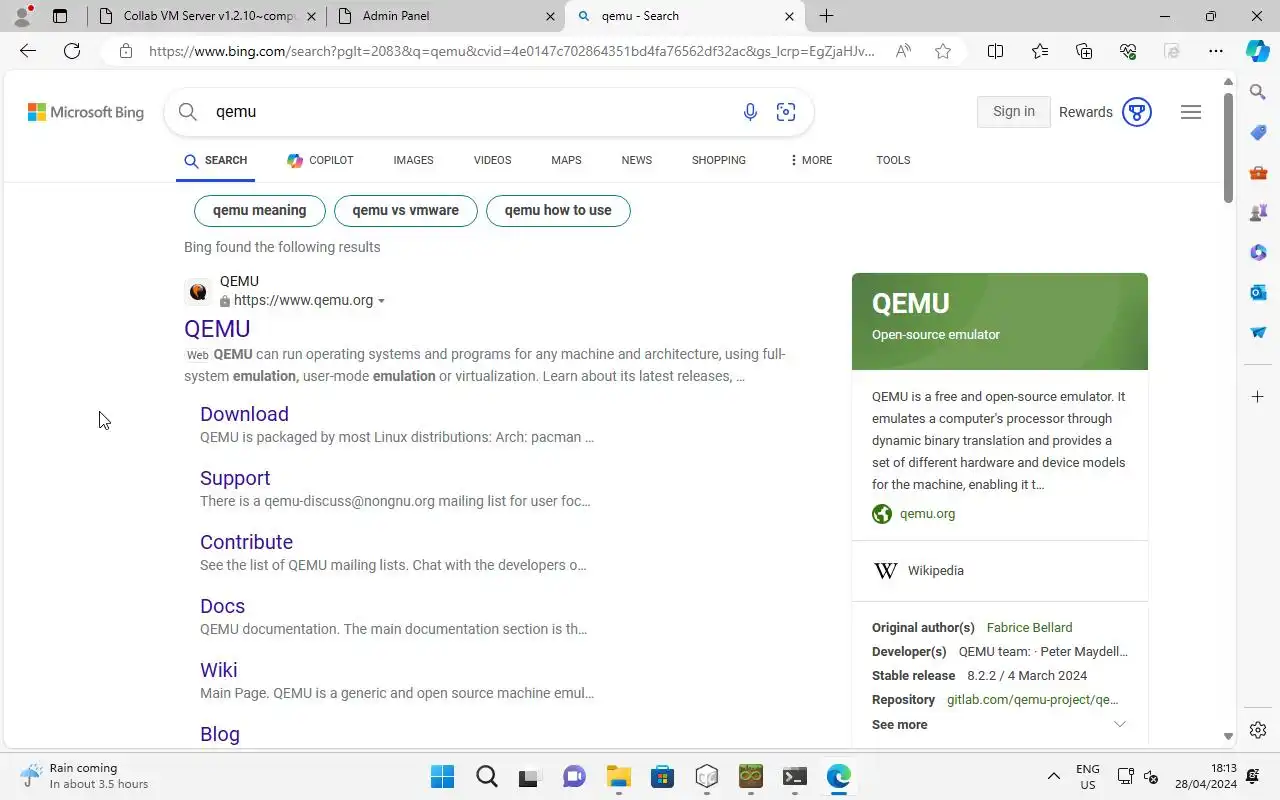Screen dimensions: 1280x800
Task: Open qemu.org link in knowledge panel
Action: 927,514
